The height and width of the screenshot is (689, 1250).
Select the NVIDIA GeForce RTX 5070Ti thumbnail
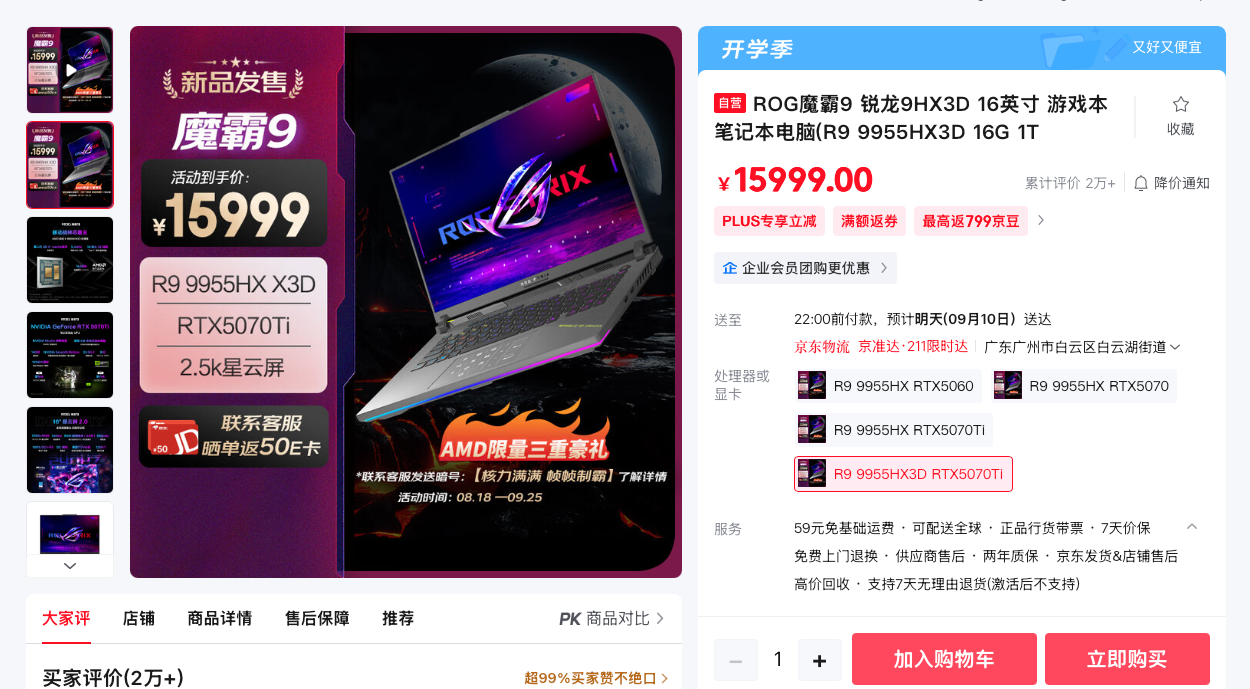coord(70,355)
